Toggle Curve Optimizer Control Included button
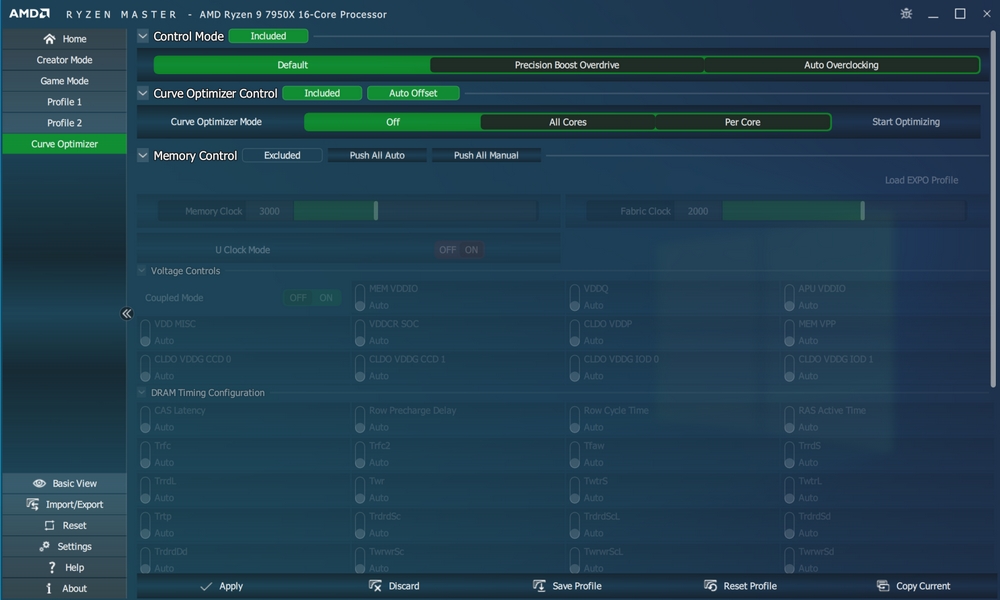This screenshot has height=600, width=1000. 322,93
